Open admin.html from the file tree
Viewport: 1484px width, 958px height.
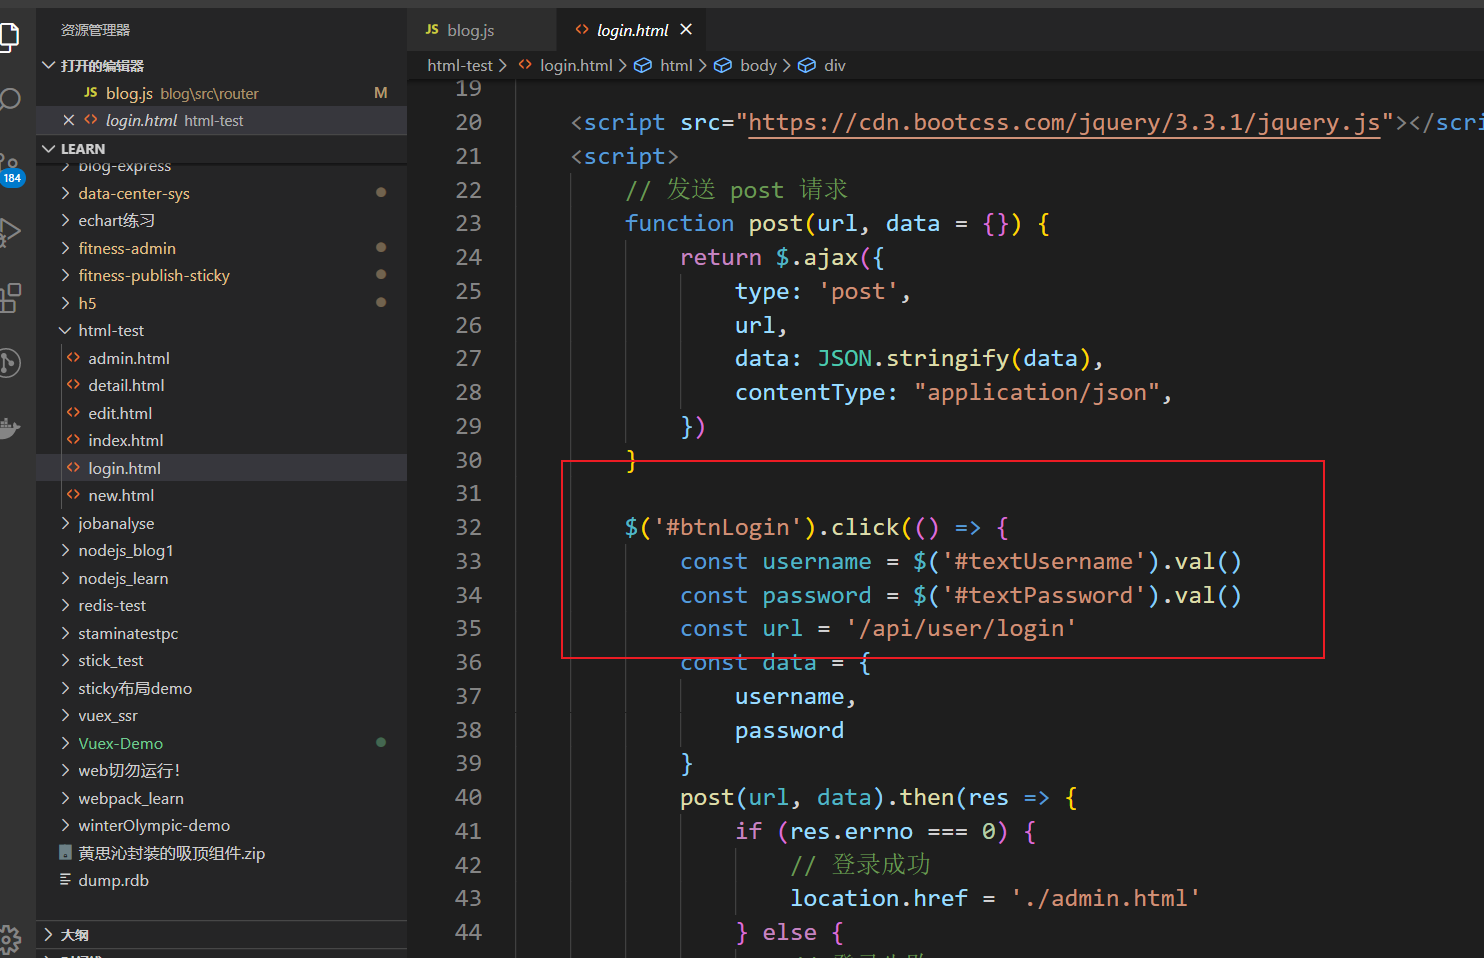coord(129,358)
